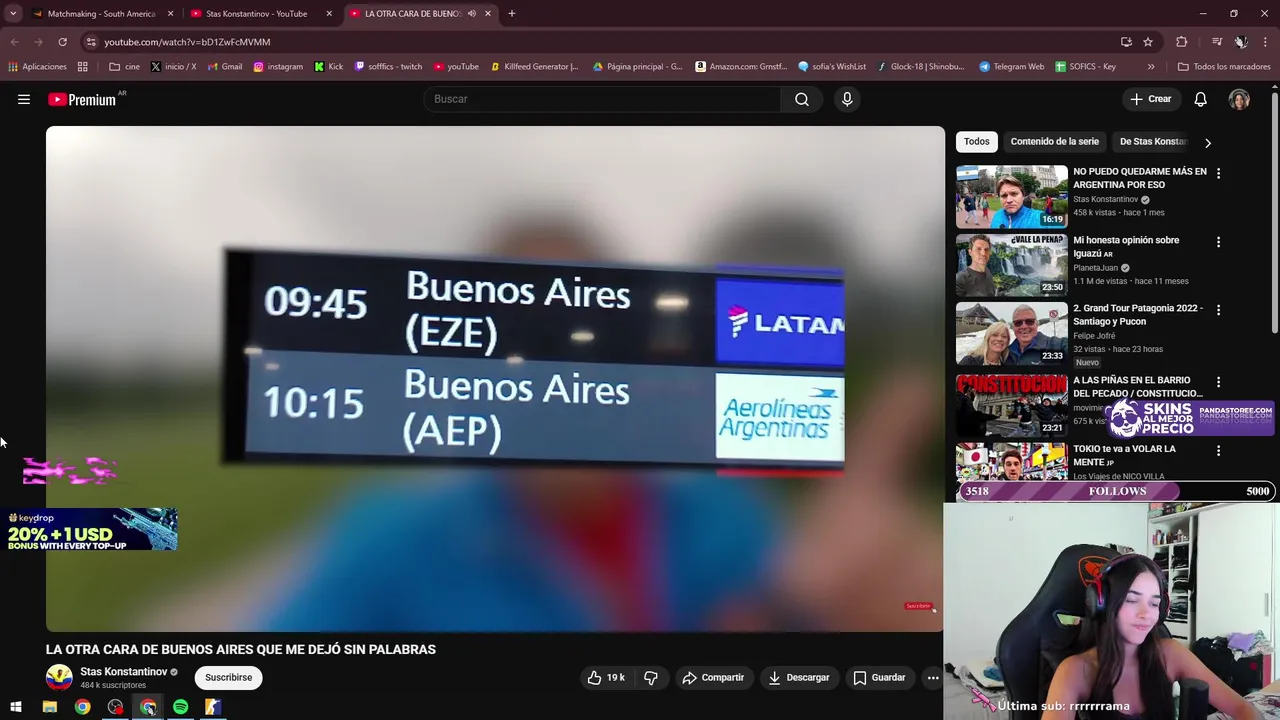
Task: Open File Explorer from the taskbar
Action: pos(49,707)
